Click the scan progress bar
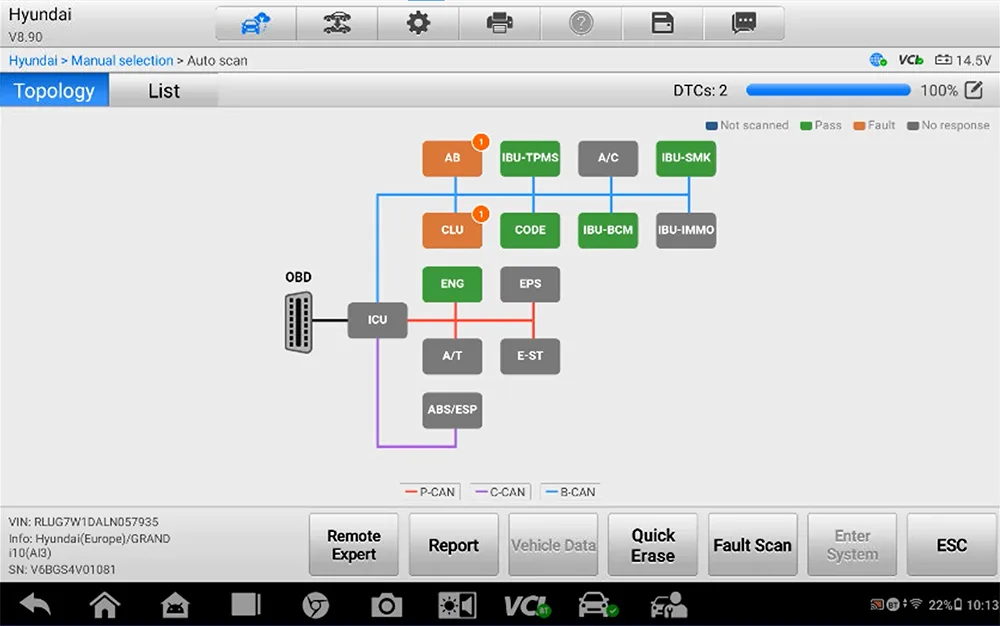The height and width of the screenshot is (626, 1000). [x=828, y=91]
